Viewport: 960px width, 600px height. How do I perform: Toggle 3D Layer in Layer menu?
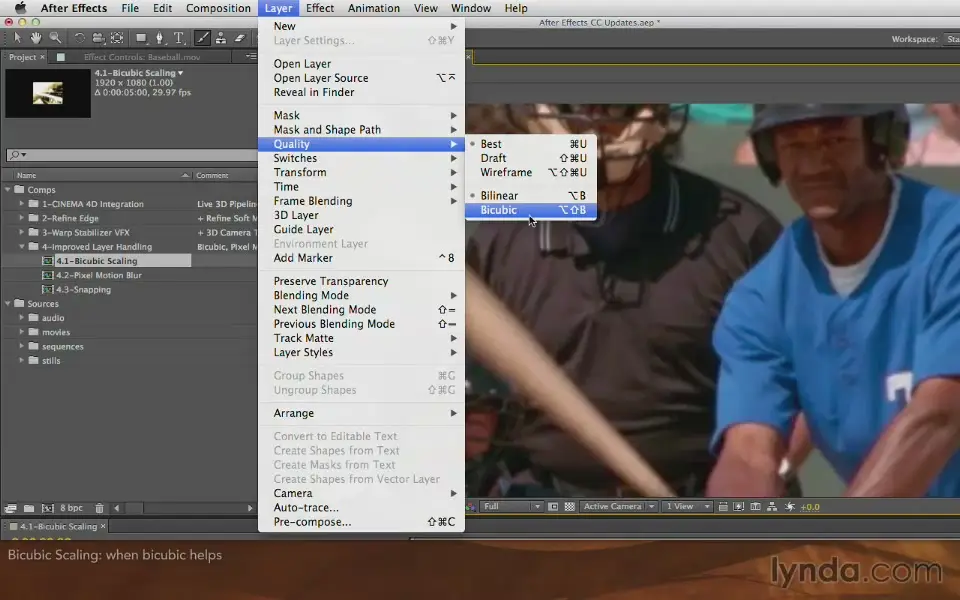(x=361, y=215)
